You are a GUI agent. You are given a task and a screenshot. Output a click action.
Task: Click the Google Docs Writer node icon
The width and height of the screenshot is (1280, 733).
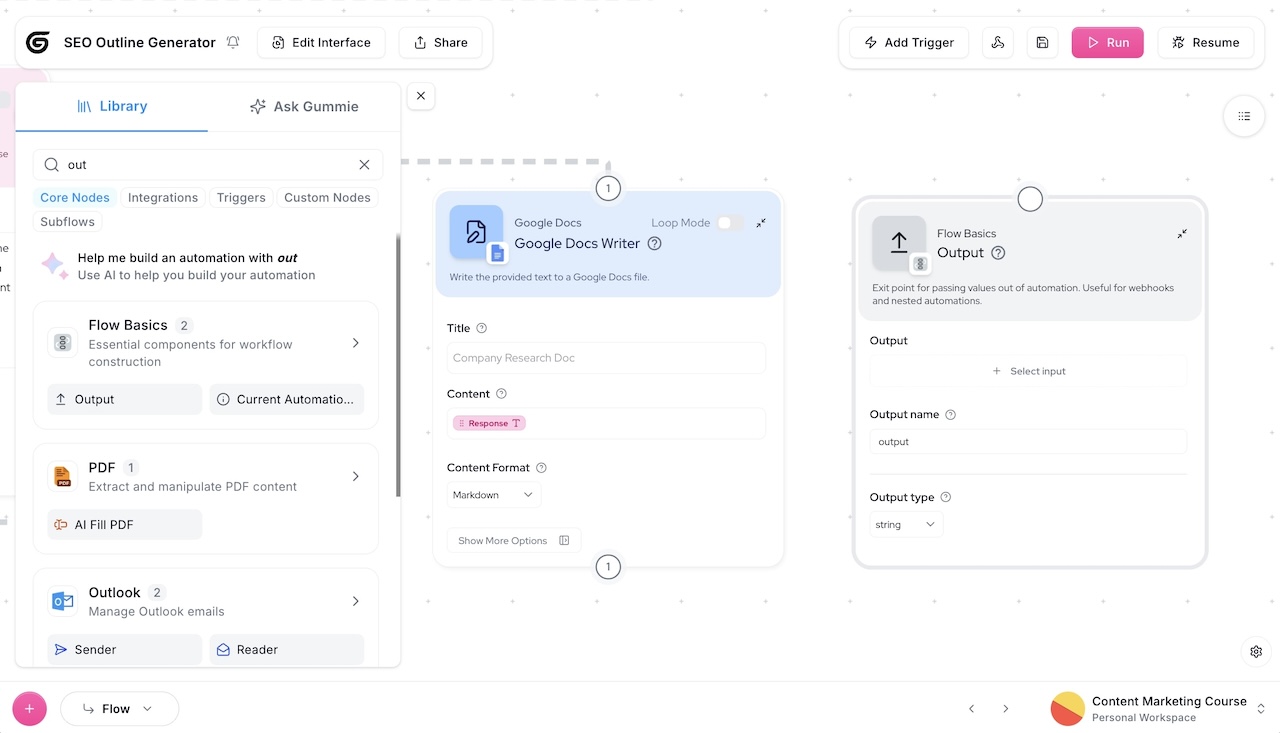[477, 232]
